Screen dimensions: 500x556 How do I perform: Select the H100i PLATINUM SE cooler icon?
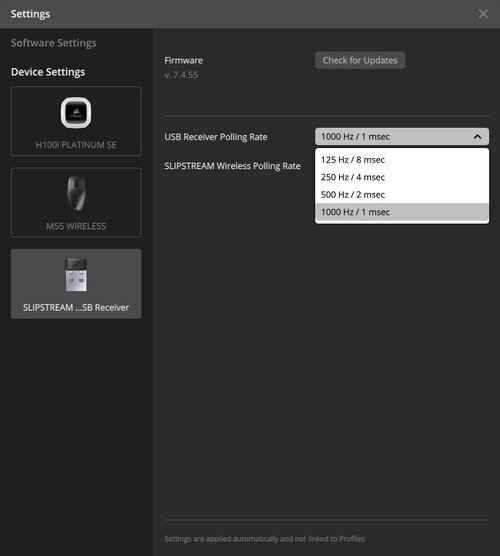tap(76, 113)
